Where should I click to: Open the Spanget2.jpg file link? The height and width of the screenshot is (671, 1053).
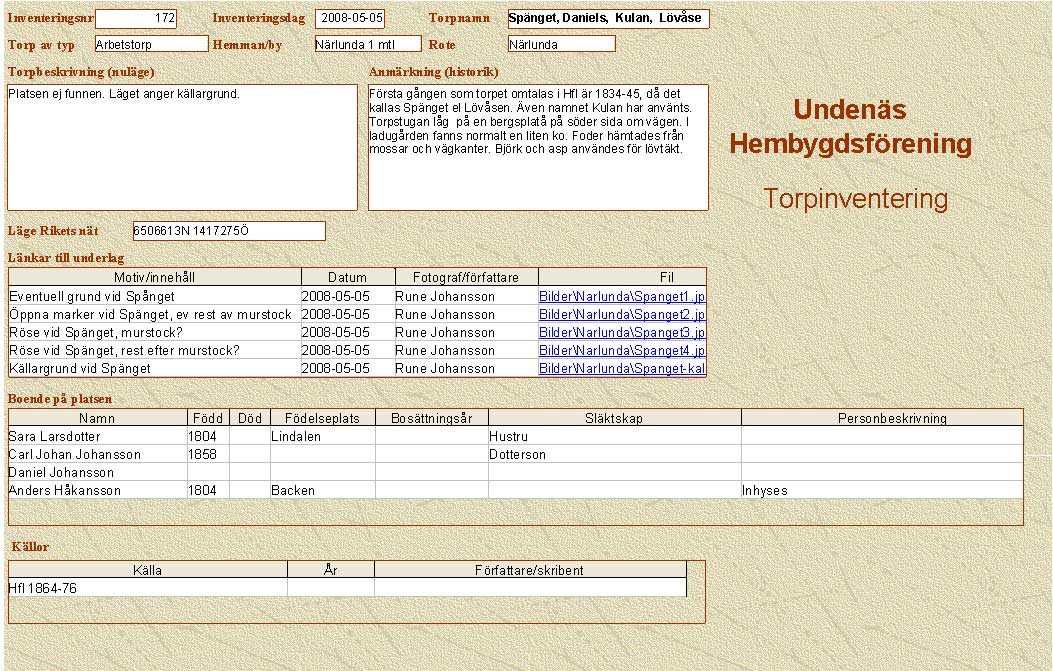point(622,315)
